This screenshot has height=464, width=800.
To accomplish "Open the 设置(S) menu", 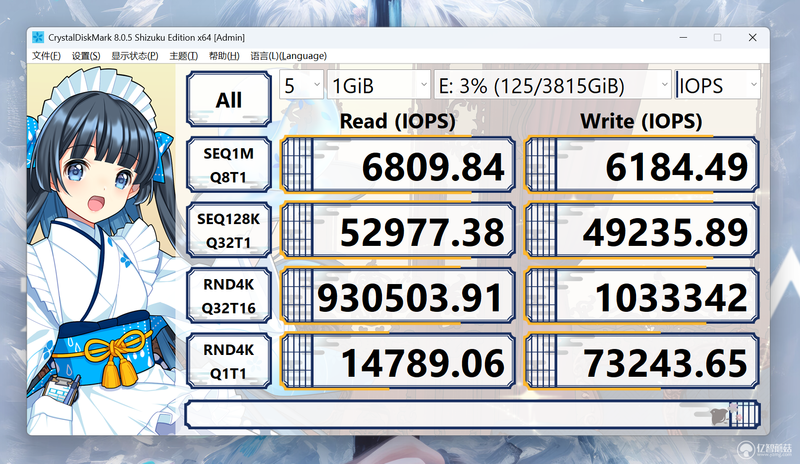I will [x=86, y=56].
